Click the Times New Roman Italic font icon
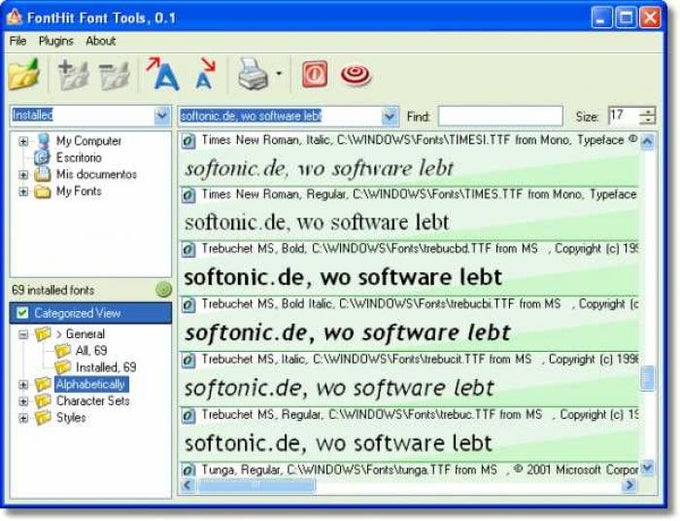Screen dimensions: 680x521 188,141
